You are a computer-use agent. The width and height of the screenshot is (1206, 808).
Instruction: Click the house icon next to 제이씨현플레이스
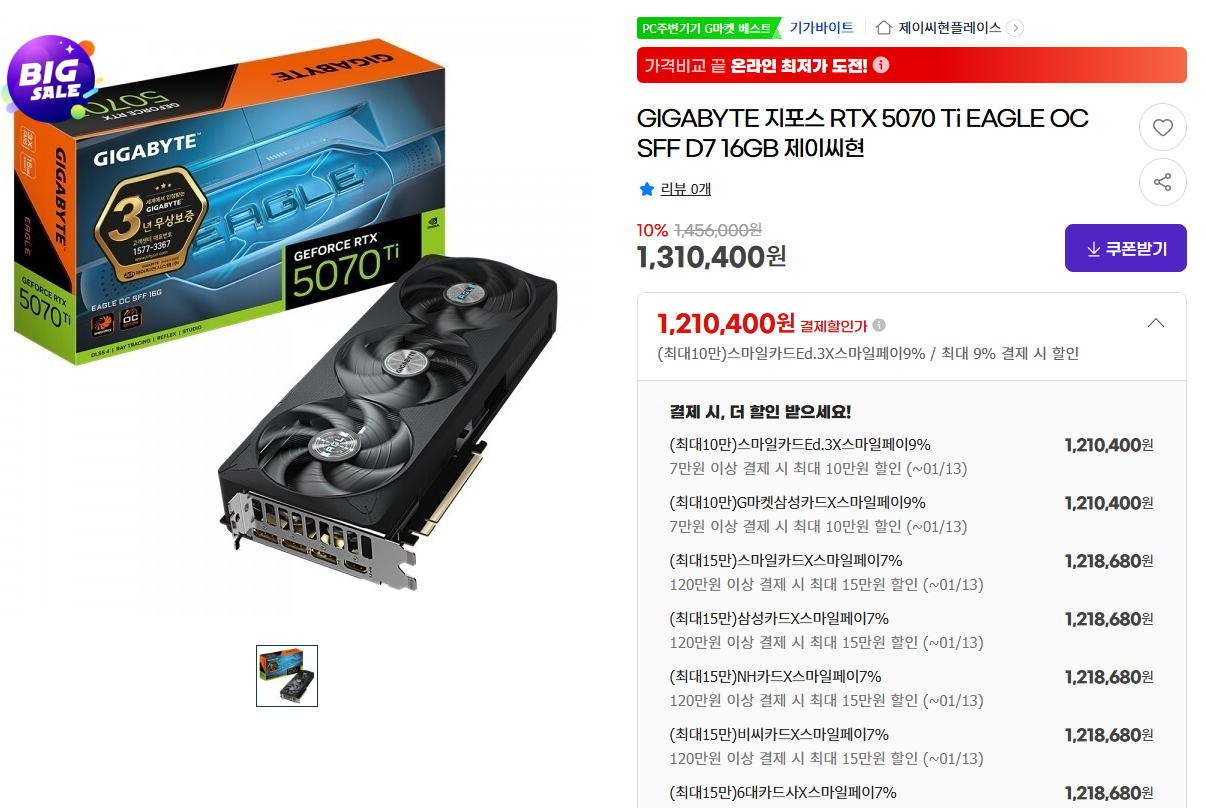click(x=884, y=28)
